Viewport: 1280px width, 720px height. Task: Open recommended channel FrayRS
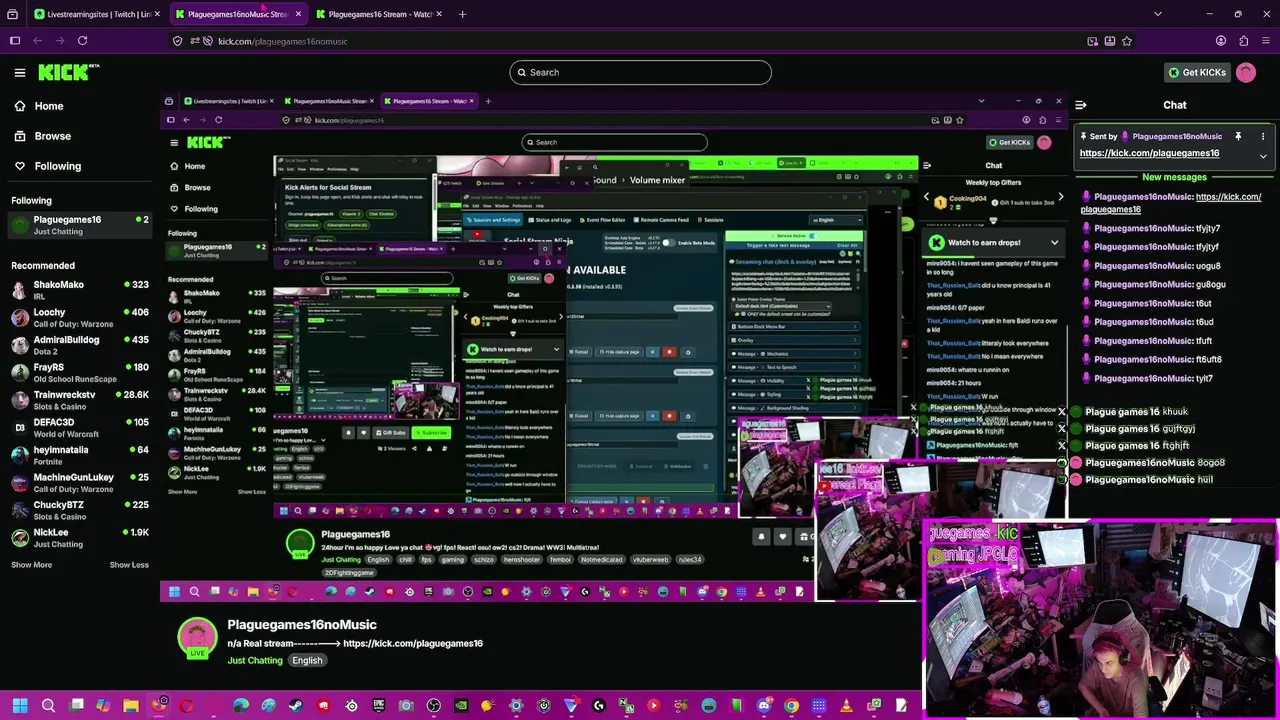point(80,373)
